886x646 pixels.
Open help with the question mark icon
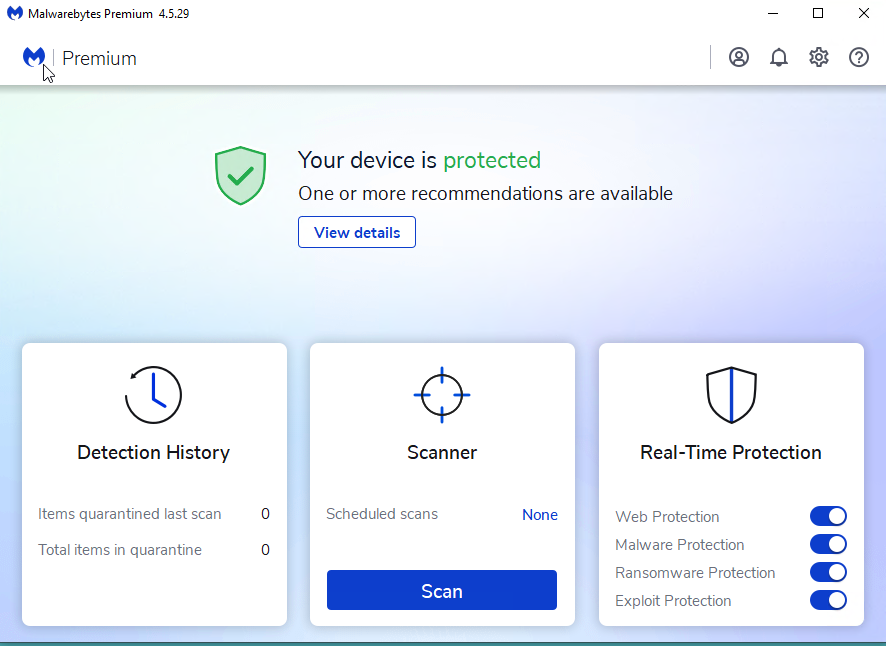(859, 57)
